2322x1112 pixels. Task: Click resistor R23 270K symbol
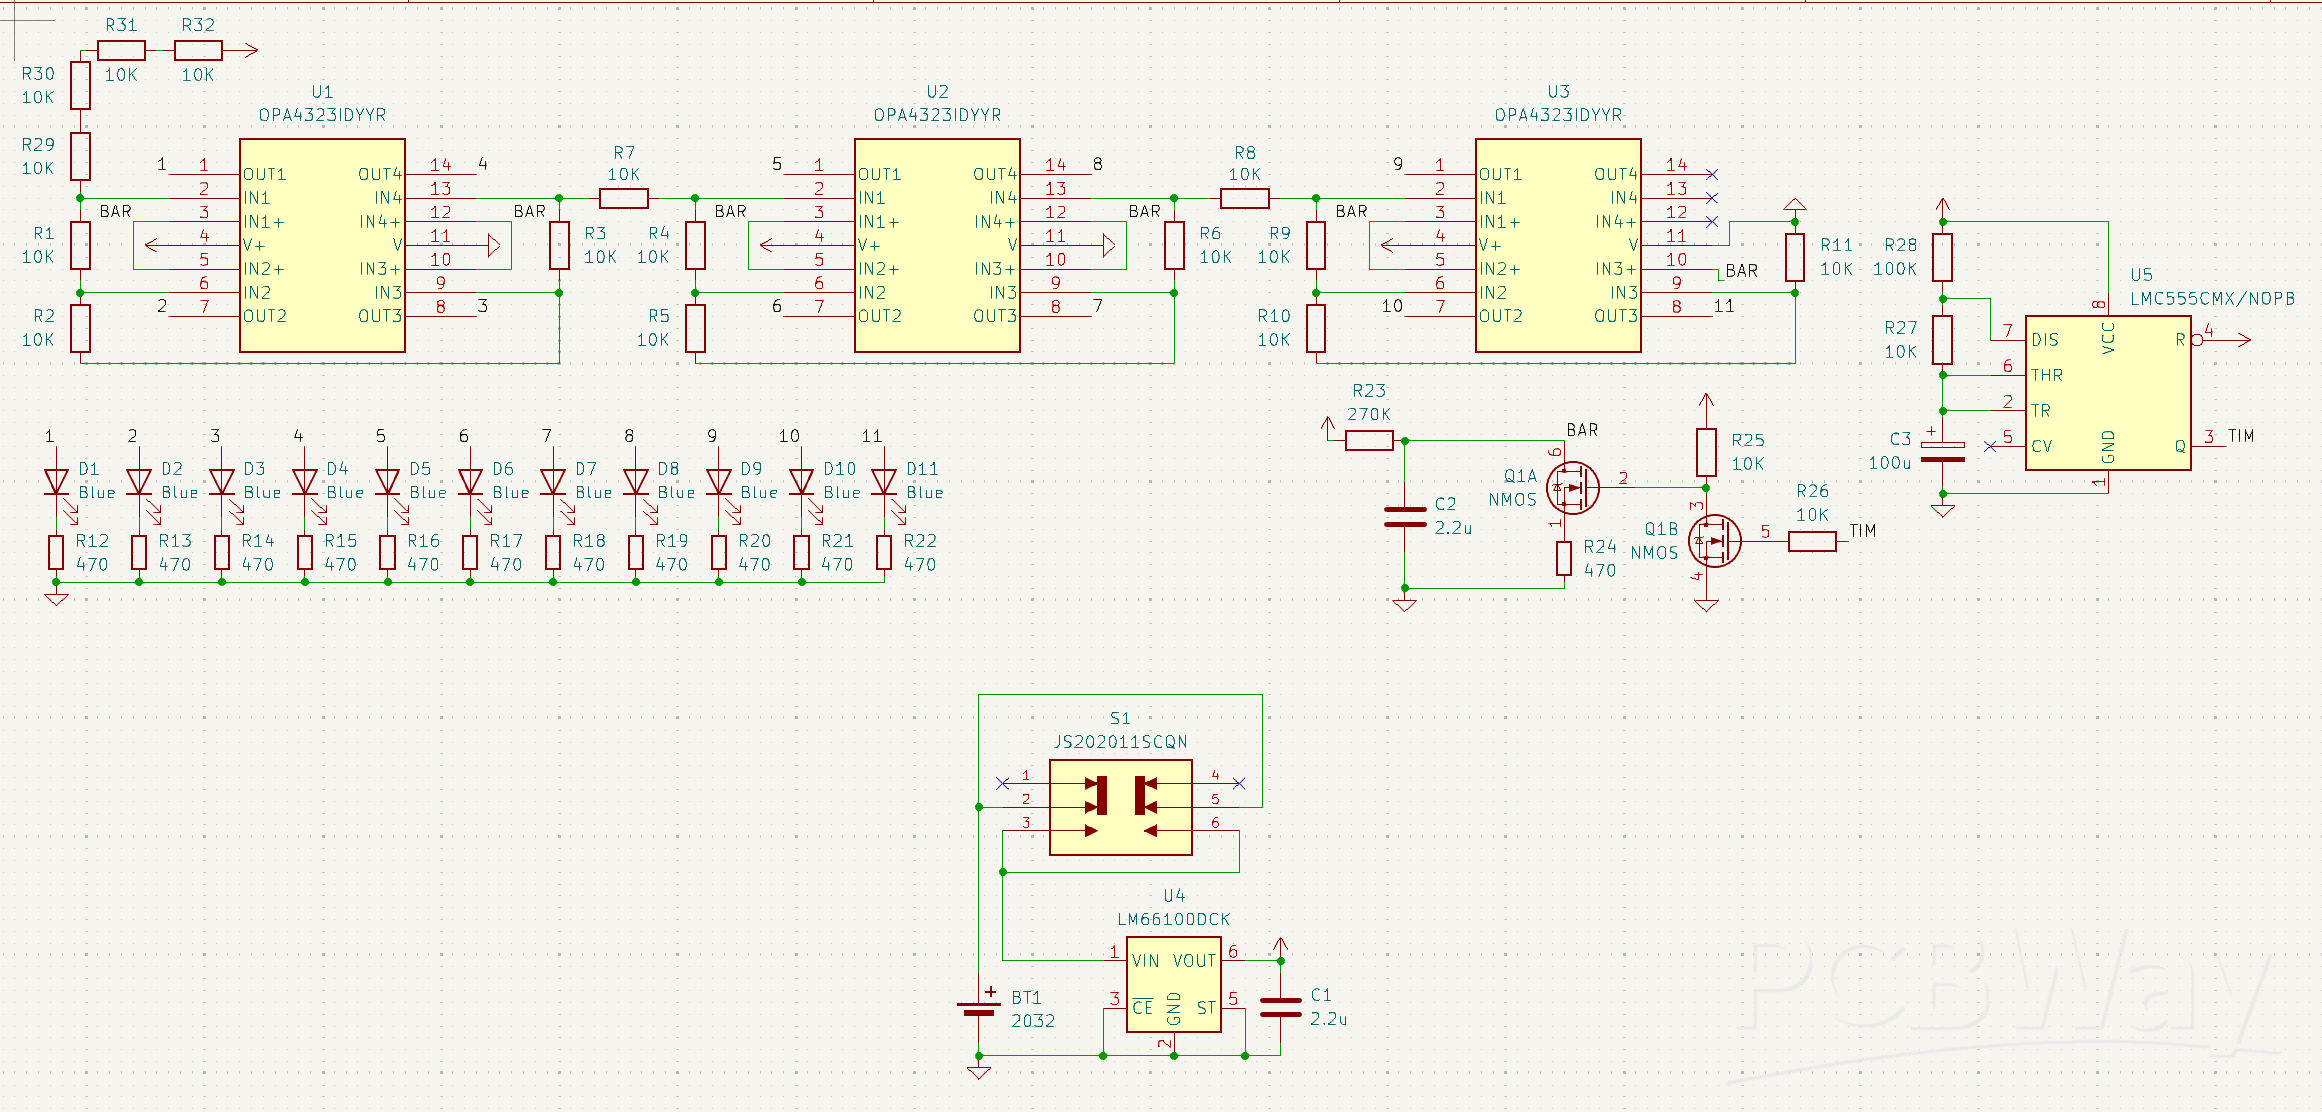[x=1369, y=440]
